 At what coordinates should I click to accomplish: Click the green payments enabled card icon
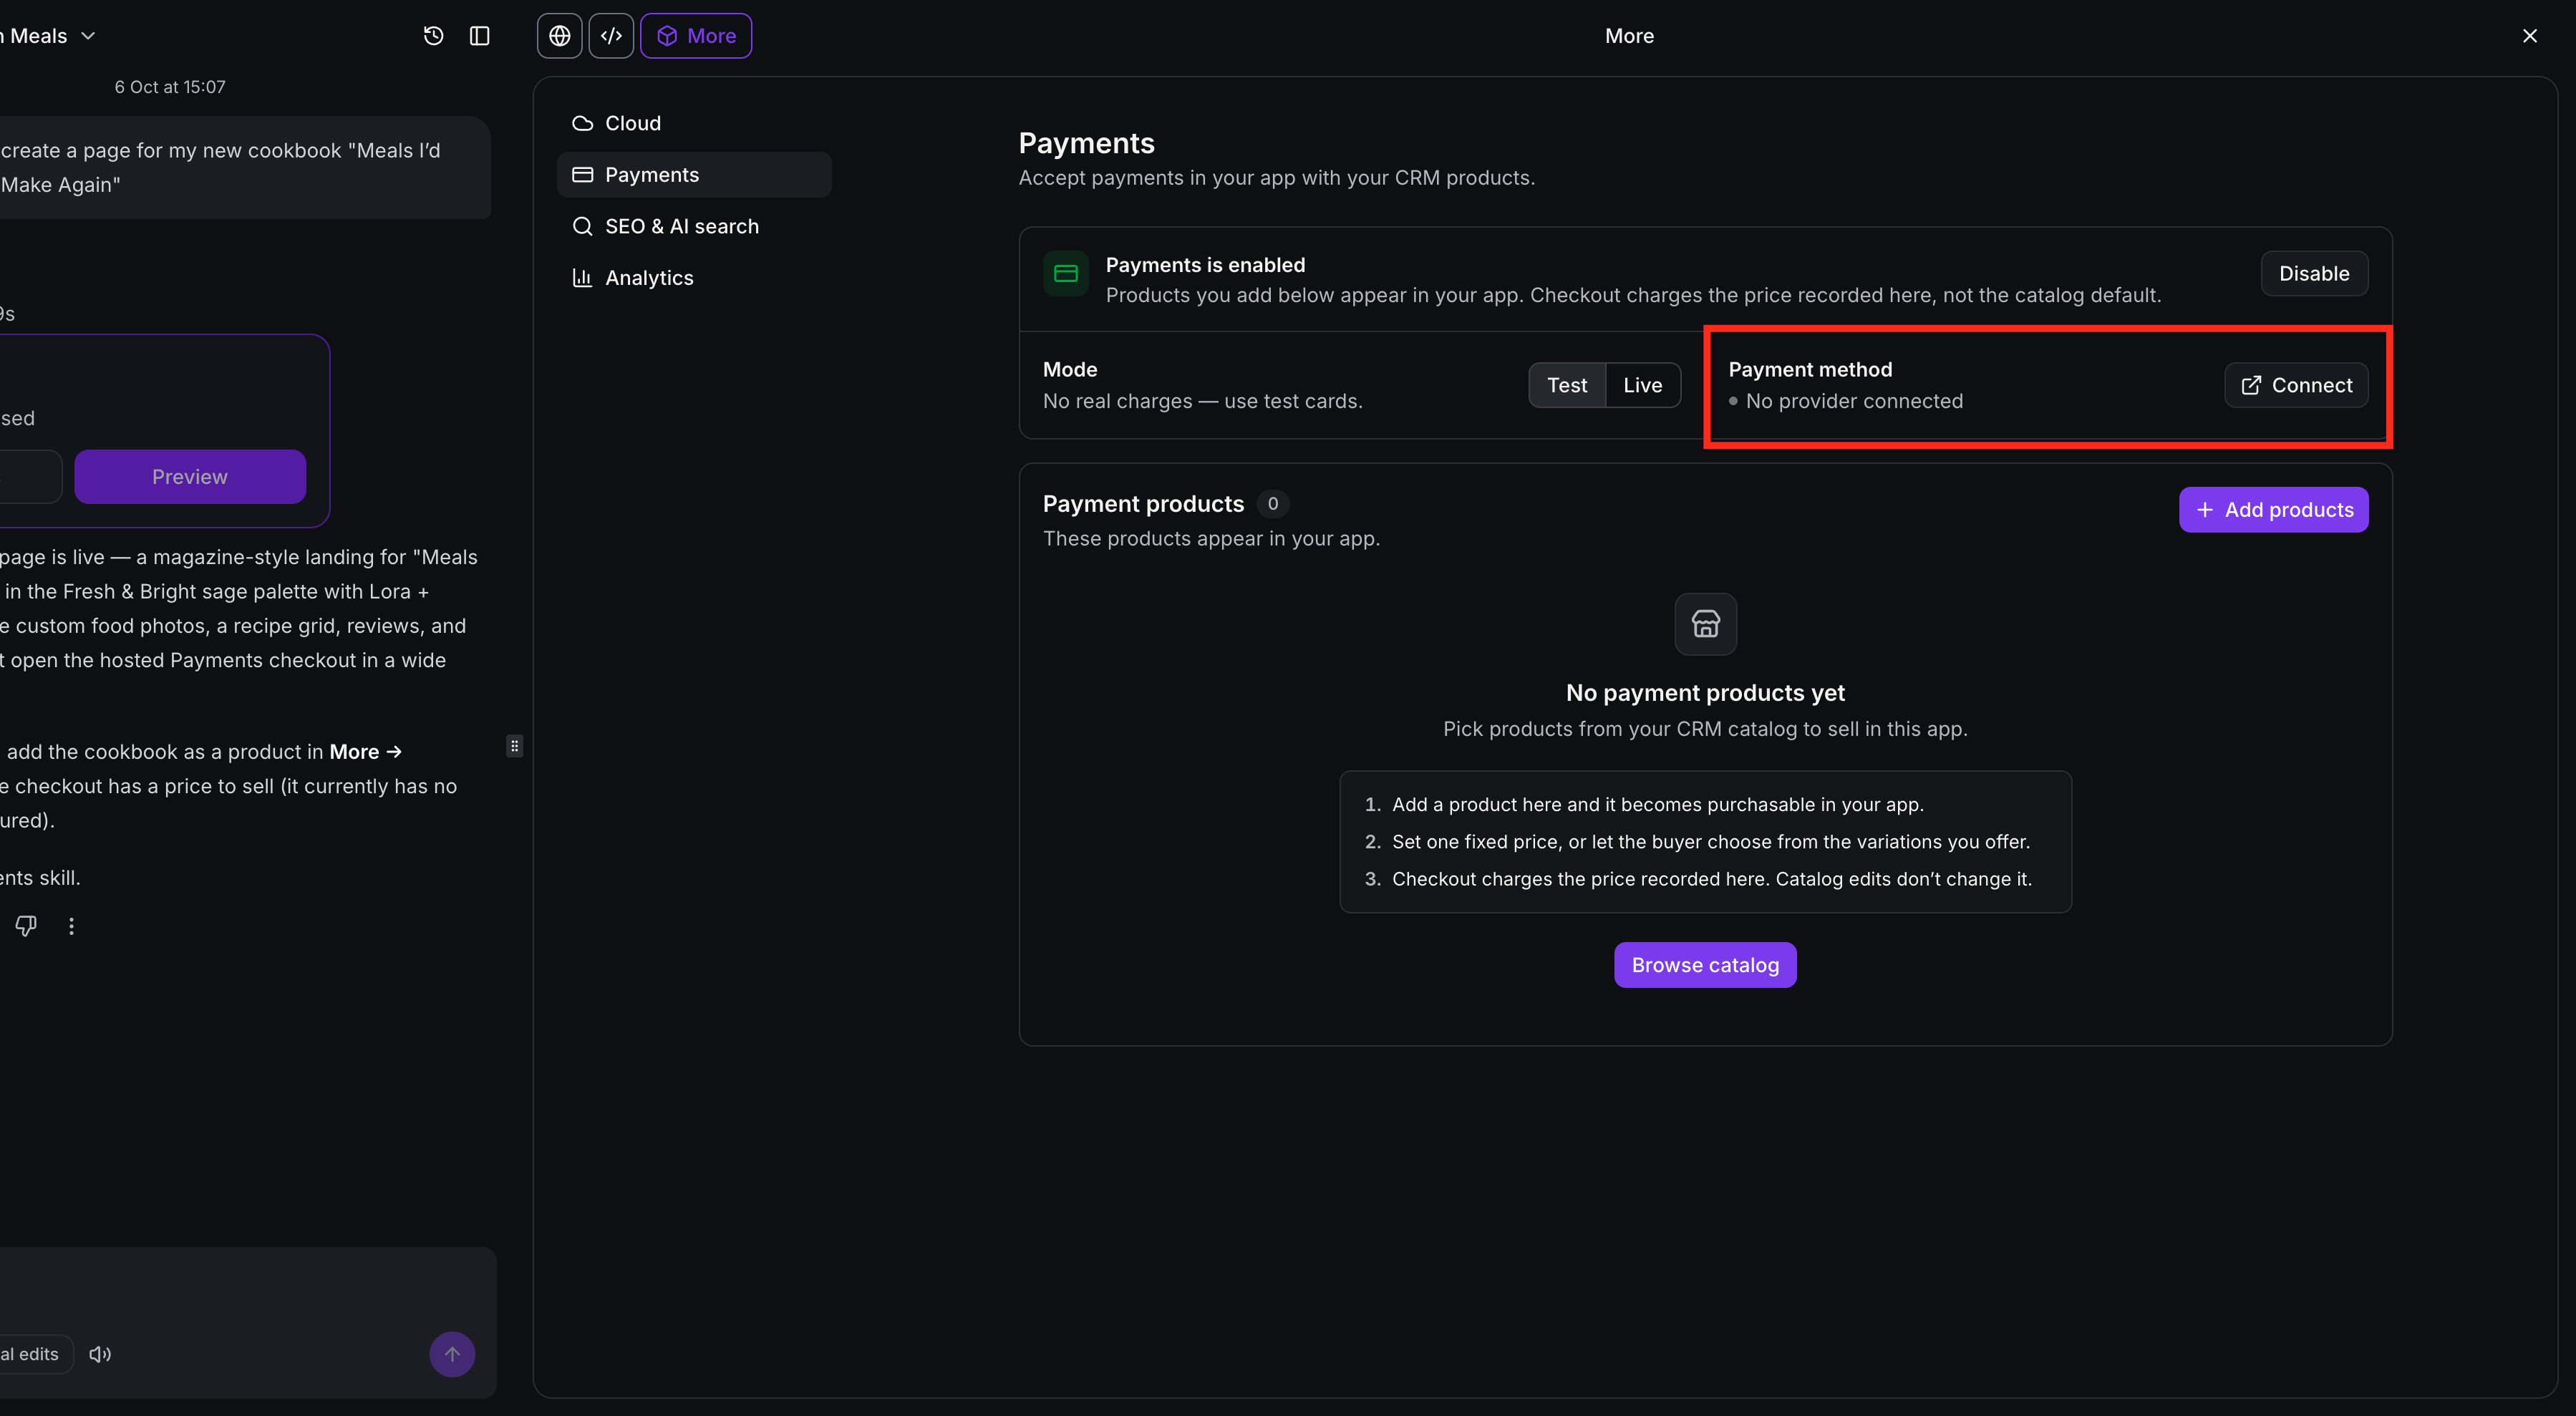[x=1066, y=274]
